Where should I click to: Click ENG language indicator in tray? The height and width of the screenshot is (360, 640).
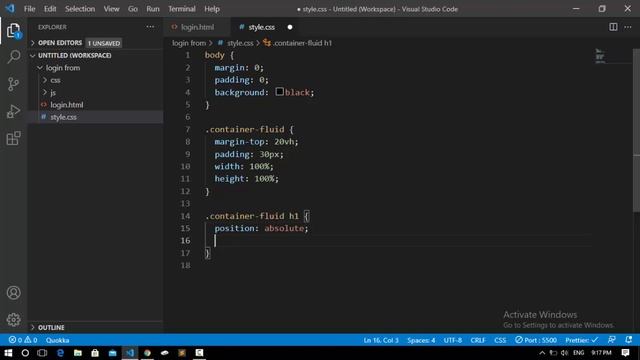pos(578,353)
